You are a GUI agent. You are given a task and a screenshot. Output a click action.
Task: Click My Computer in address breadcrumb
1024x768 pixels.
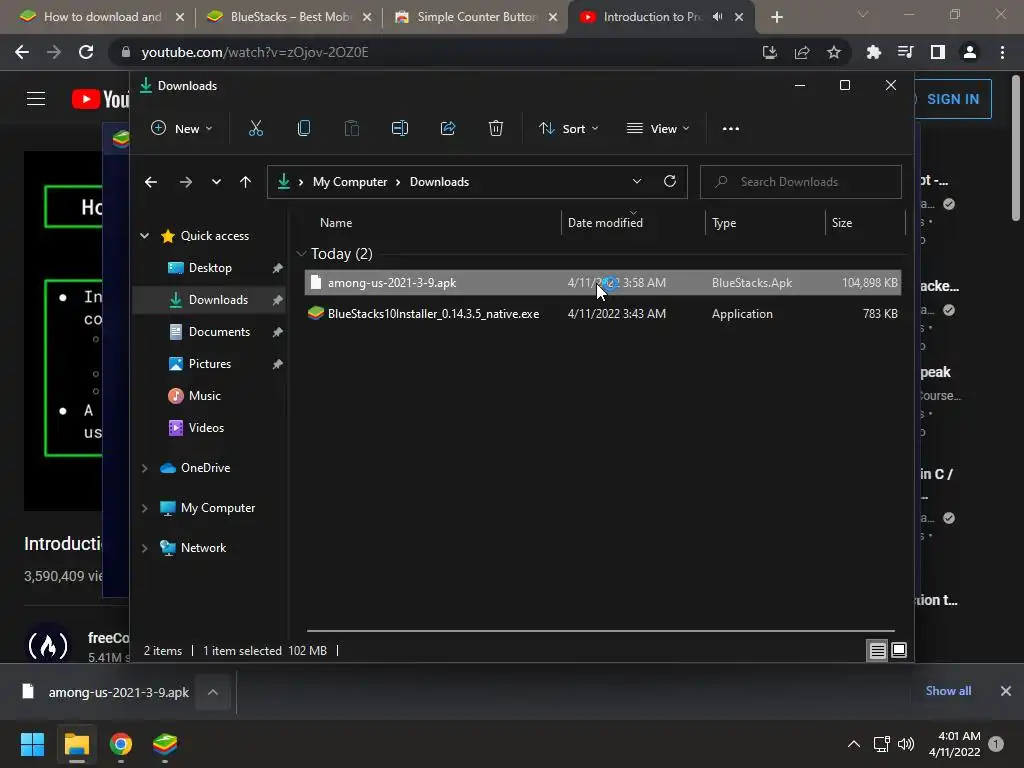pos(350,182)
